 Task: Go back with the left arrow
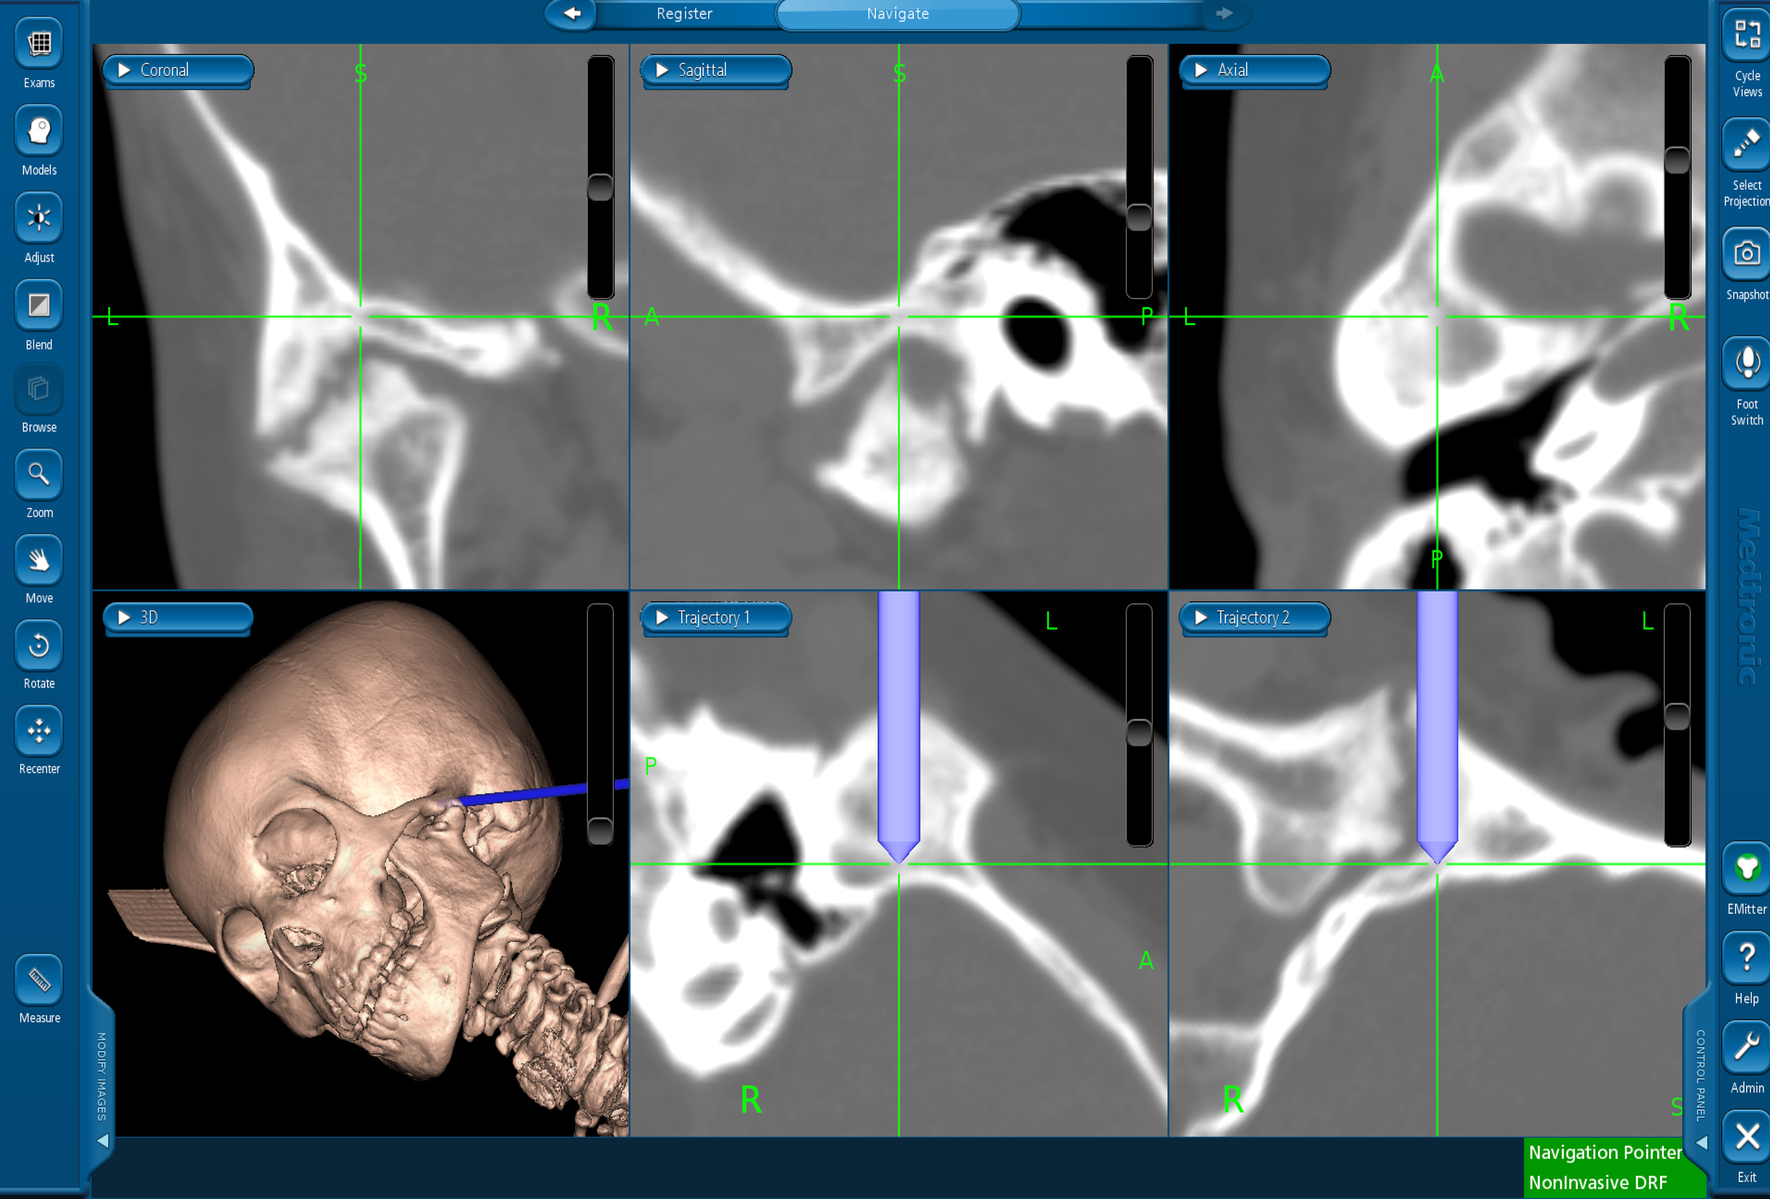tap(572, 14)
